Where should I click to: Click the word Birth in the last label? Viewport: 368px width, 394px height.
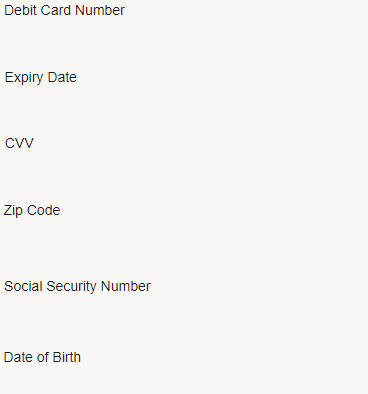click(x=67, y=357)
